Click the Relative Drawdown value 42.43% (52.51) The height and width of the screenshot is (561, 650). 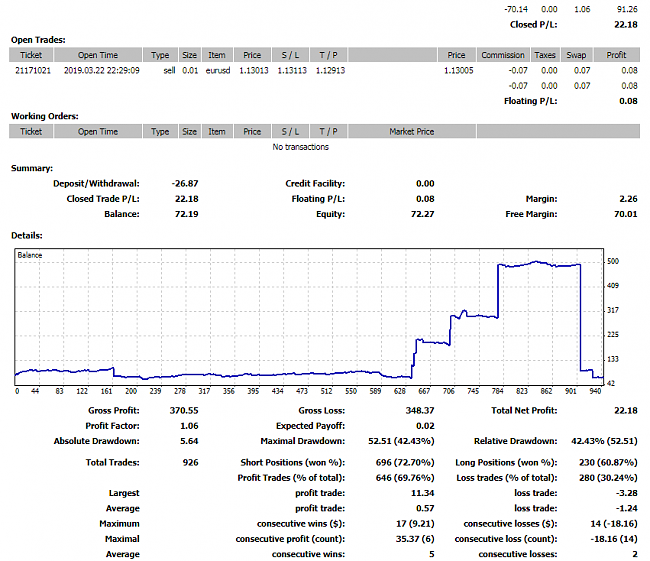604,441
